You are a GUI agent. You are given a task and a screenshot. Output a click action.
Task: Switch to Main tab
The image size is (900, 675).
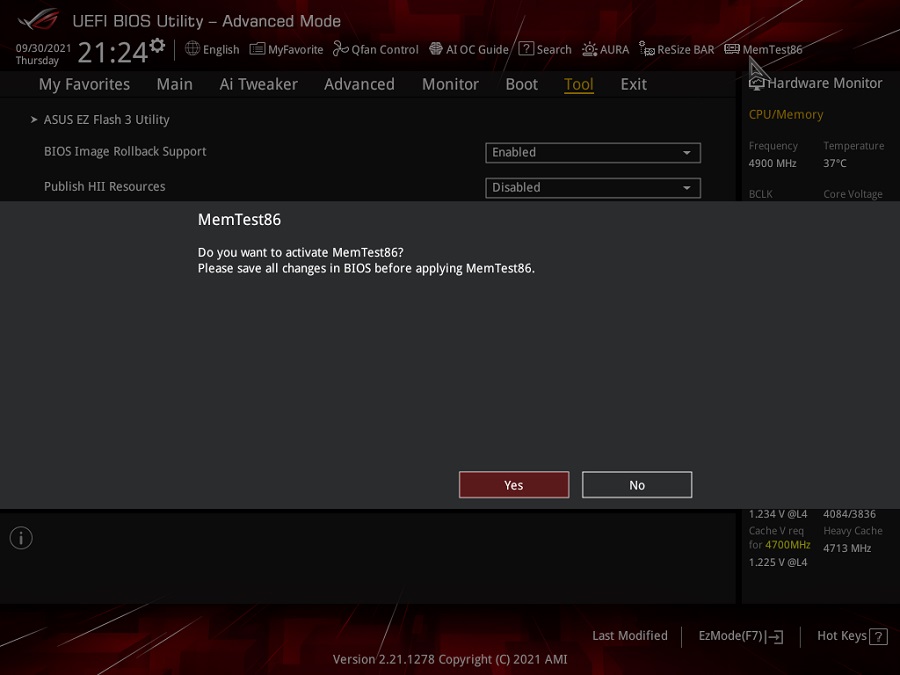[174, 84]
